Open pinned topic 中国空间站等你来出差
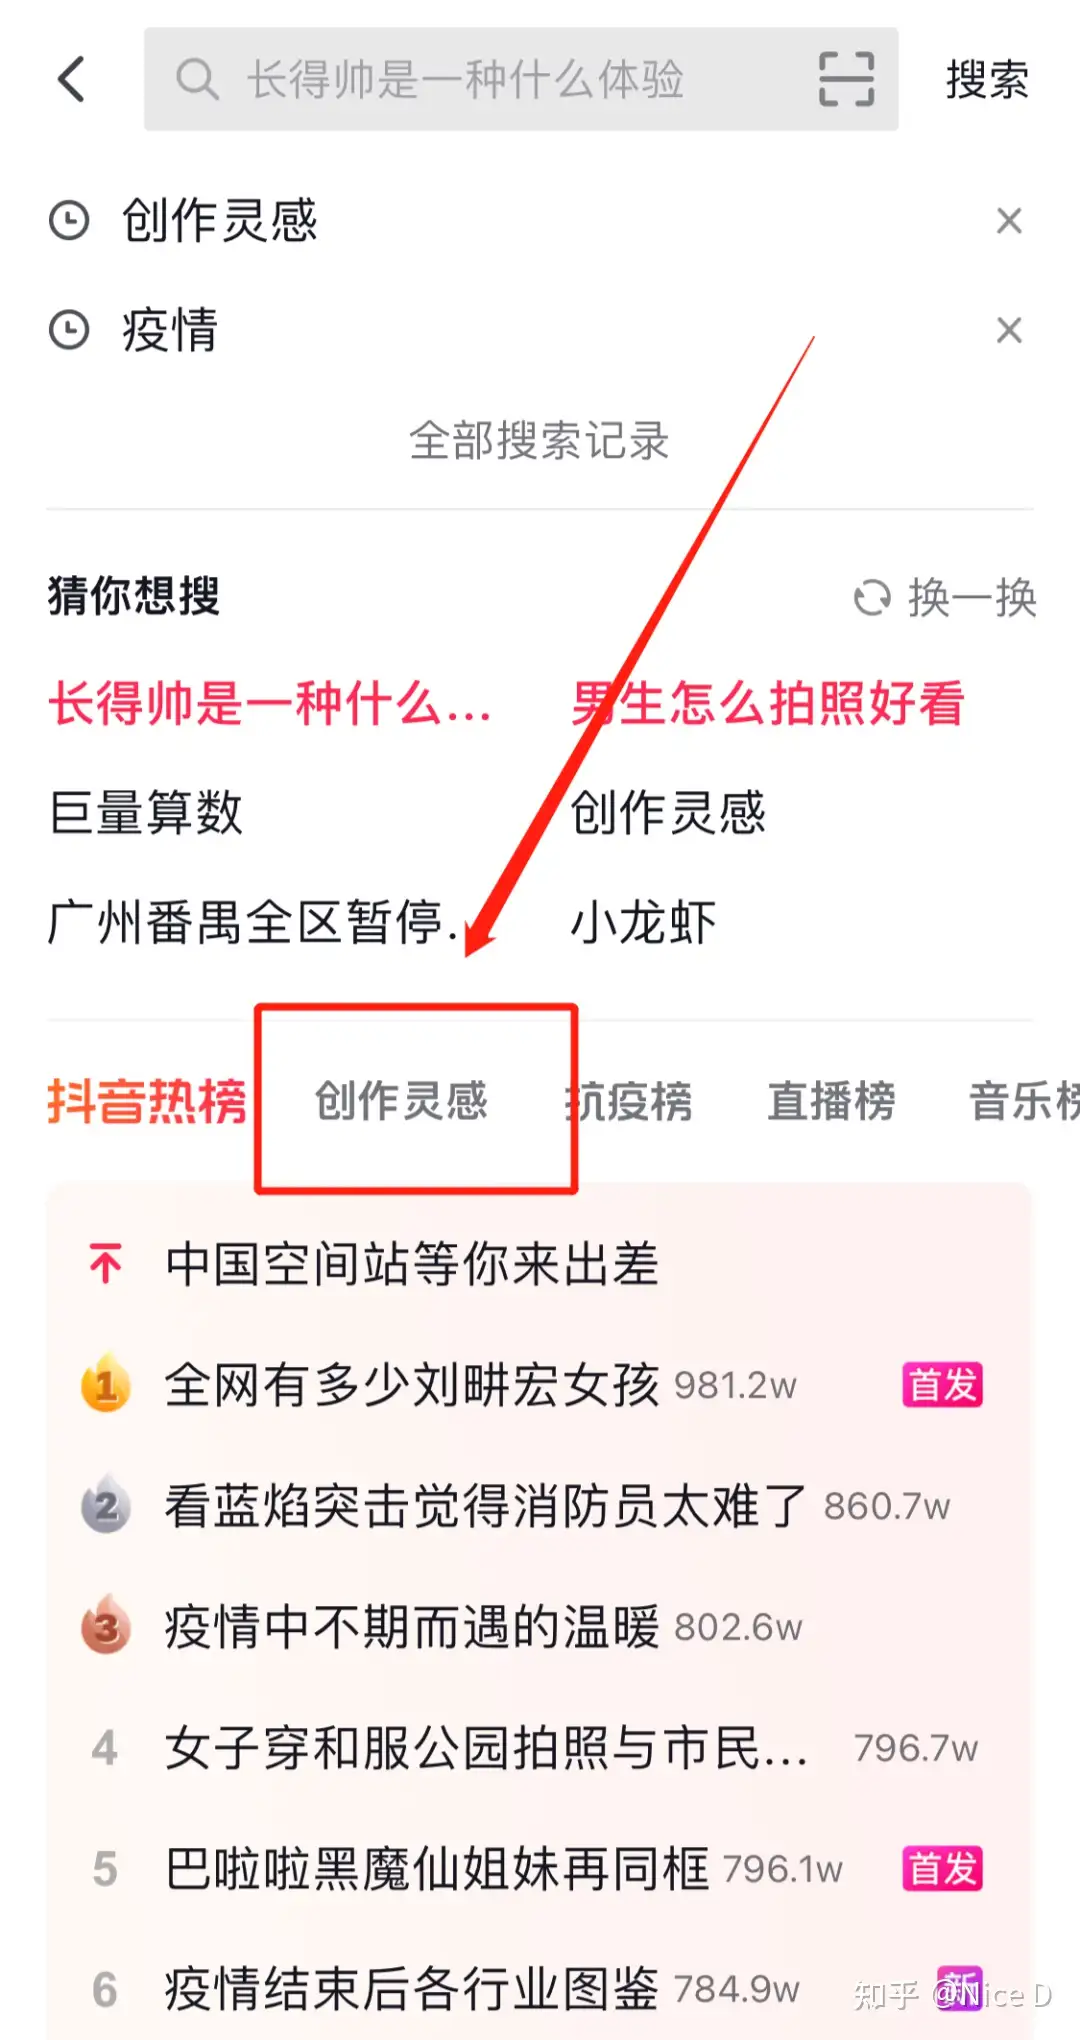This screenshot has height=2040, width=1080. pos(412,1264)
